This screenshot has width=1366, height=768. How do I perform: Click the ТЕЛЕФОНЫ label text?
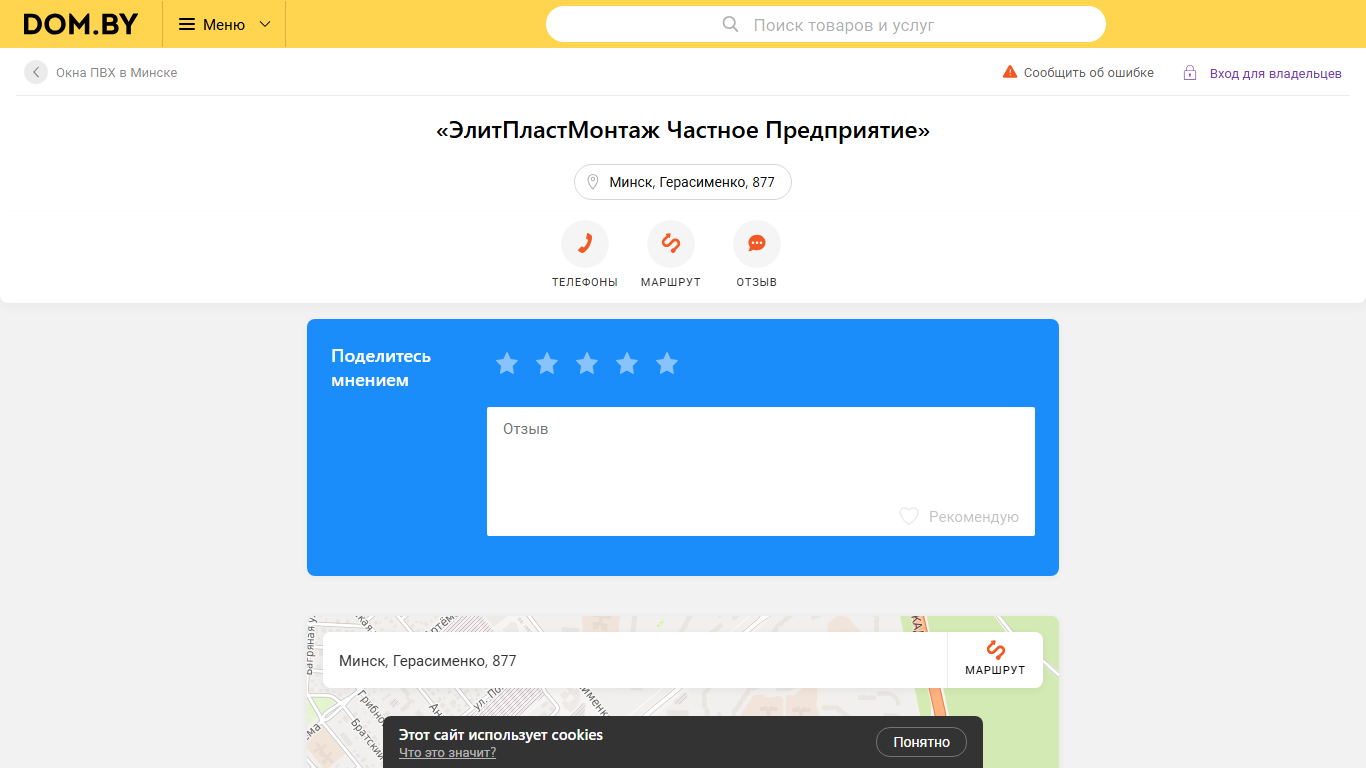585,282
